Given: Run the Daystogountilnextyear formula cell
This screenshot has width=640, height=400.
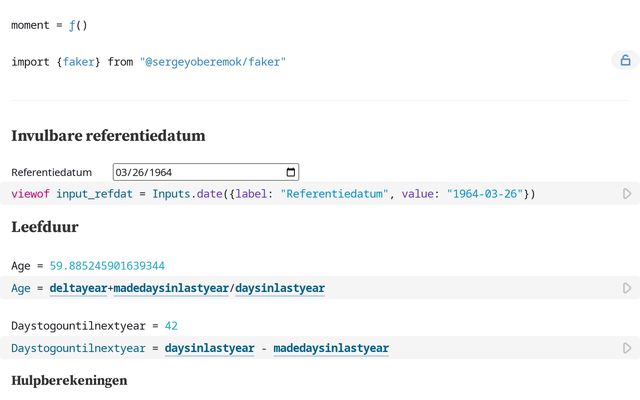Looking at the screenshot, I should tap(627, 348).
